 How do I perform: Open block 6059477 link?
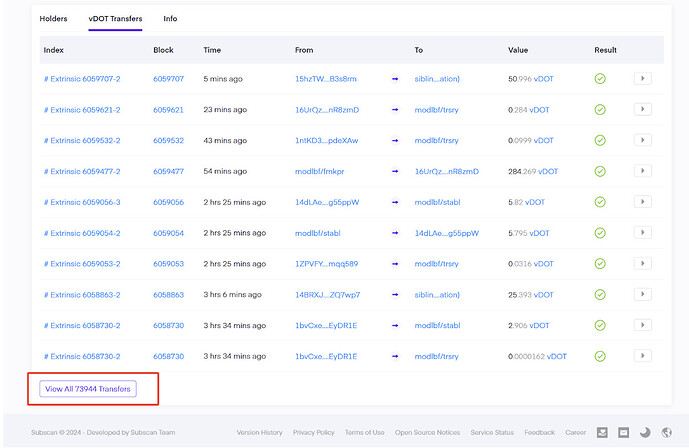[168, 171]
